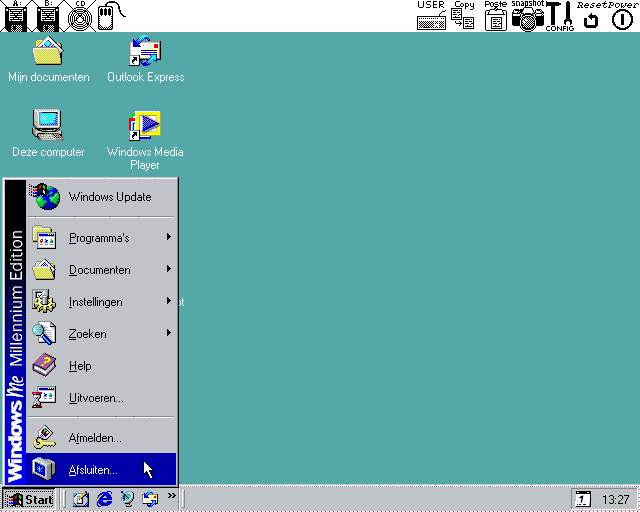This screenshot has width=640, height=512.
Task: Launch Outlook Express from quick launch bar
Action: [150, 499]
